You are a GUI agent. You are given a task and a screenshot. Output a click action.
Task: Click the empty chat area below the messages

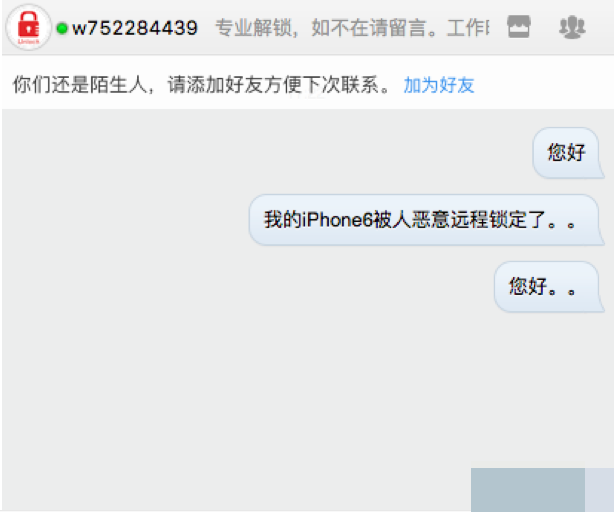[x=235, y=391]
